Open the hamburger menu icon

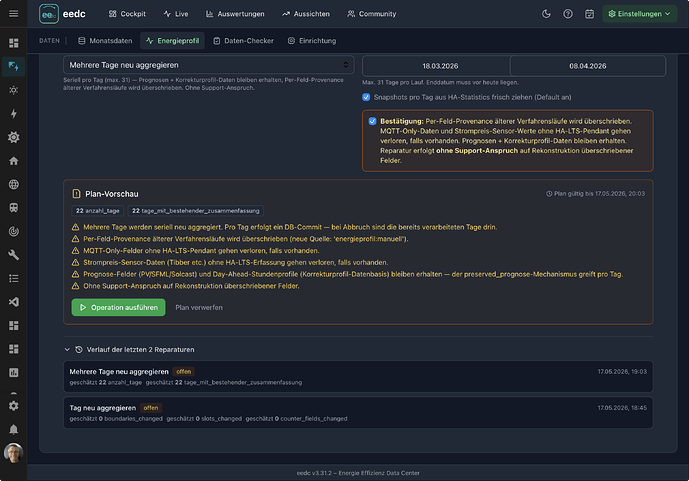14,14
